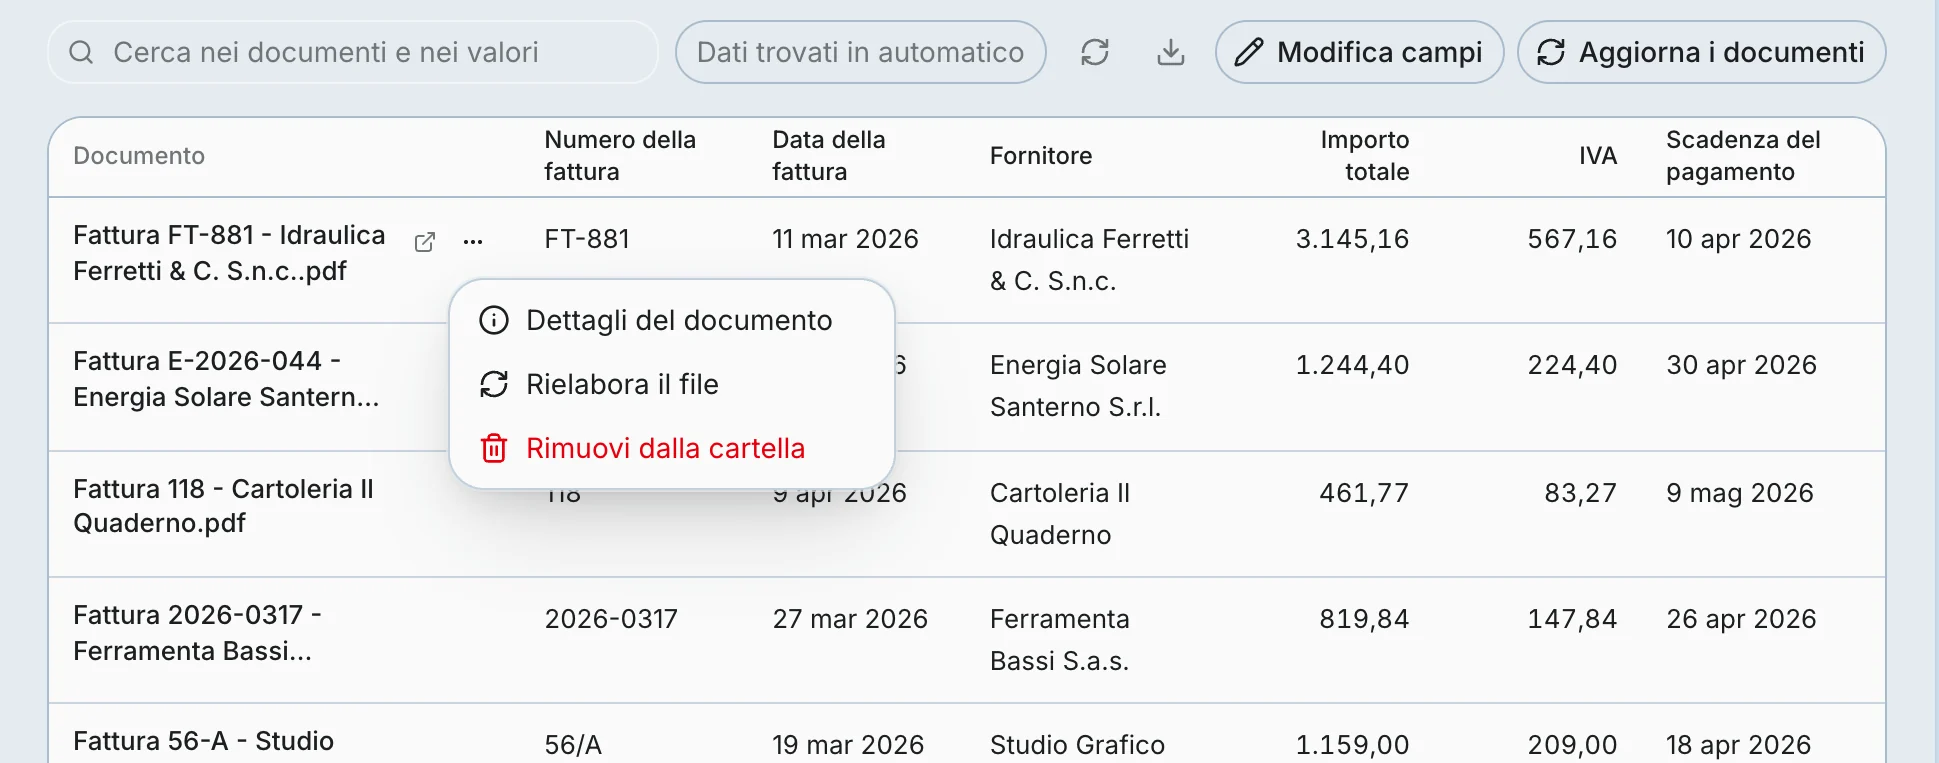Select Rimuovi dalla cartella menu entry

672,448
